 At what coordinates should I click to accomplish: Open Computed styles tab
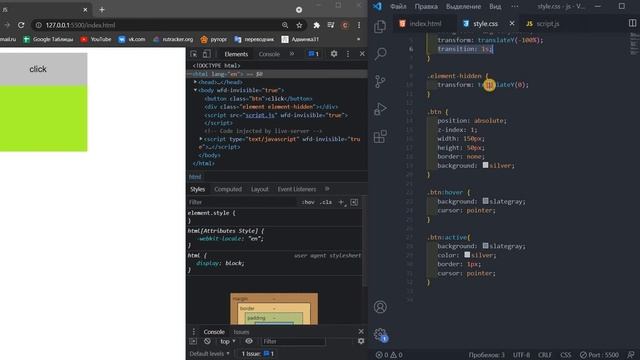tap(228, 189)
